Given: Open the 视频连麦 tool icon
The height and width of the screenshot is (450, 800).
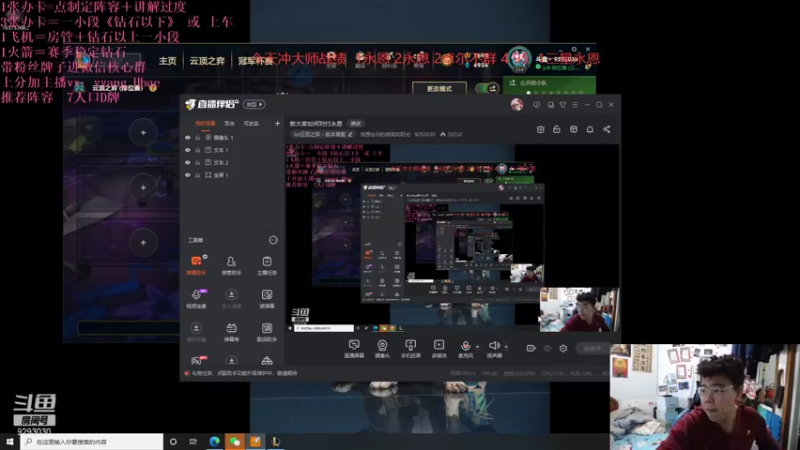Looking at the screenshot, I should tap(196, 298).
